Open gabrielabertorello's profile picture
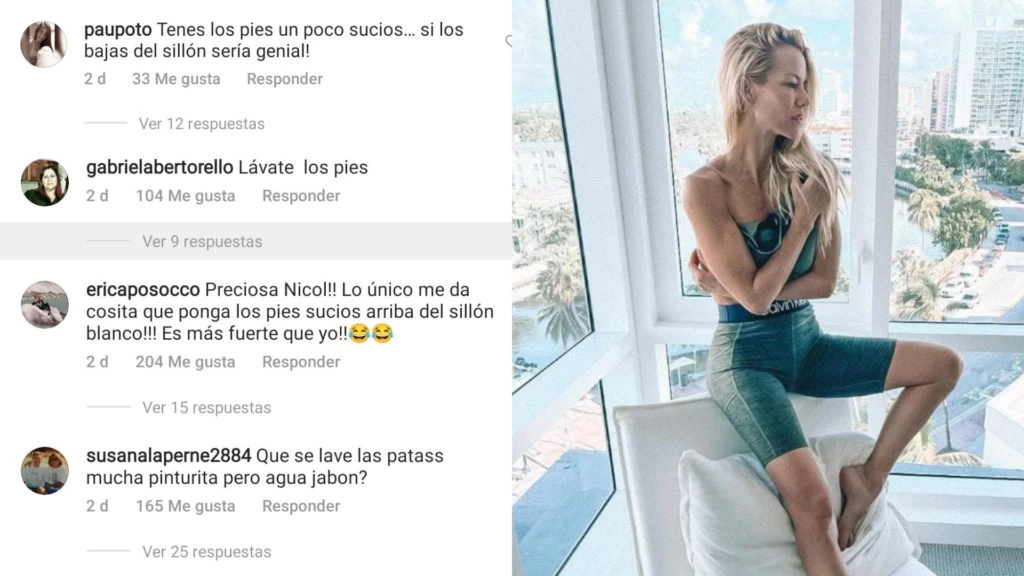The height and width of the screenshot is (576, 1024). (x=44, y=182)
